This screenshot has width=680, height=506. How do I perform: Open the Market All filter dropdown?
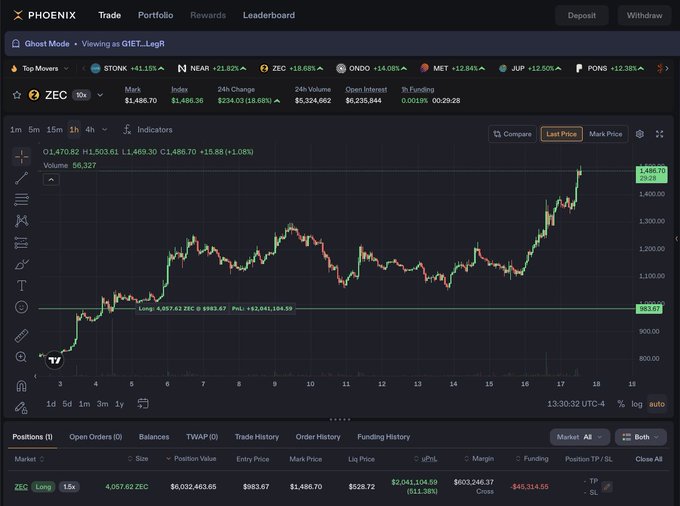click(x=580, y=437)
